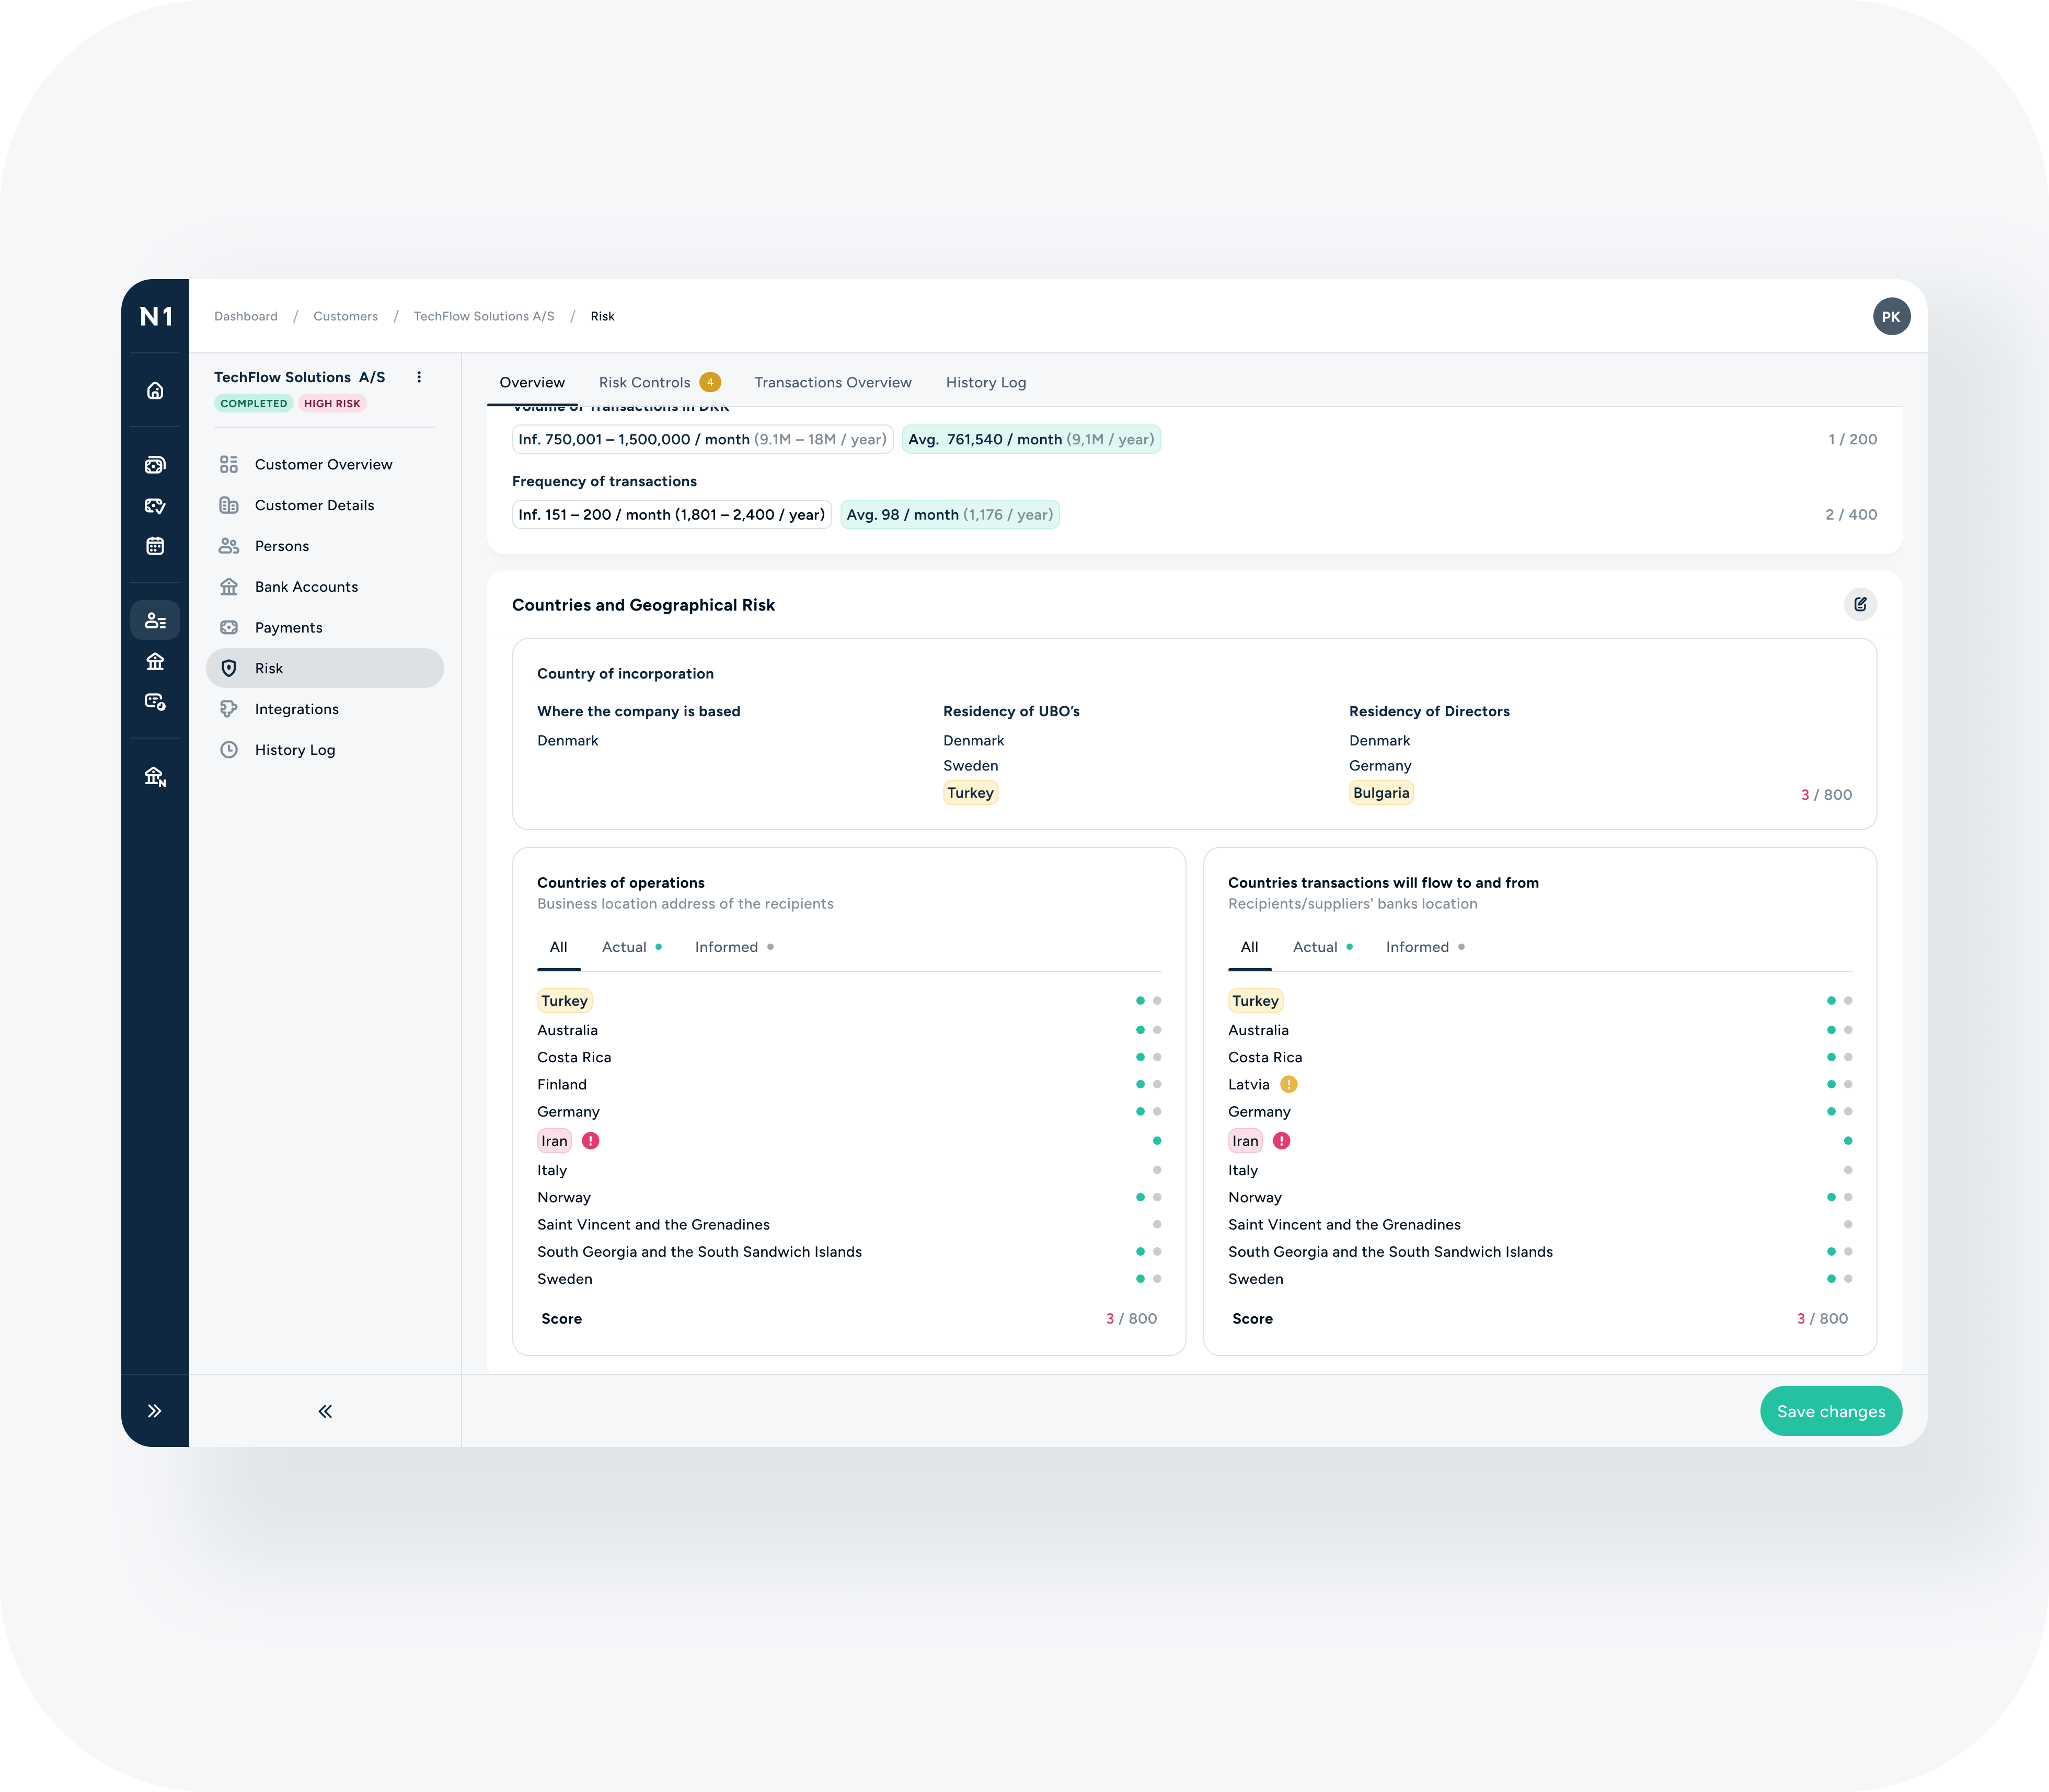Click the edit icon for Countries and Geographical Risk
2049x1792 pixels.
click(x=1860, y=604)
